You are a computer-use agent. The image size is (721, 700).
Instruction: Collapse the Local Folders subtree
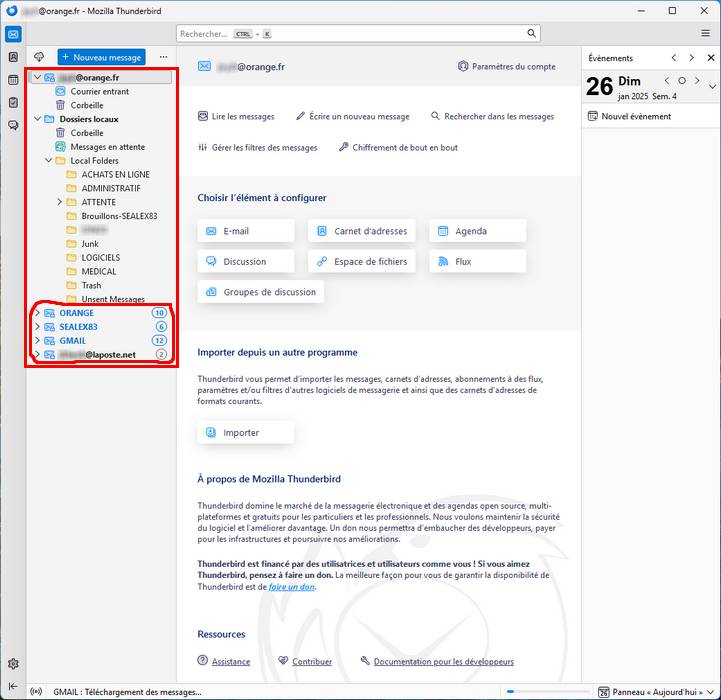coord(49,160)
